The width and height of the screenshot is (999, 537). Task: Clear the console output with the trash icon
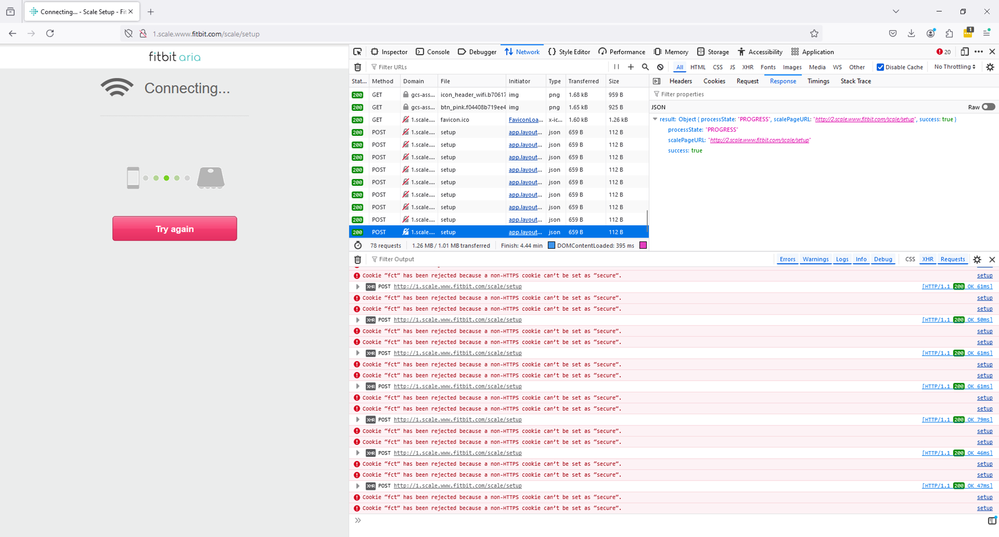coord(358,259)
